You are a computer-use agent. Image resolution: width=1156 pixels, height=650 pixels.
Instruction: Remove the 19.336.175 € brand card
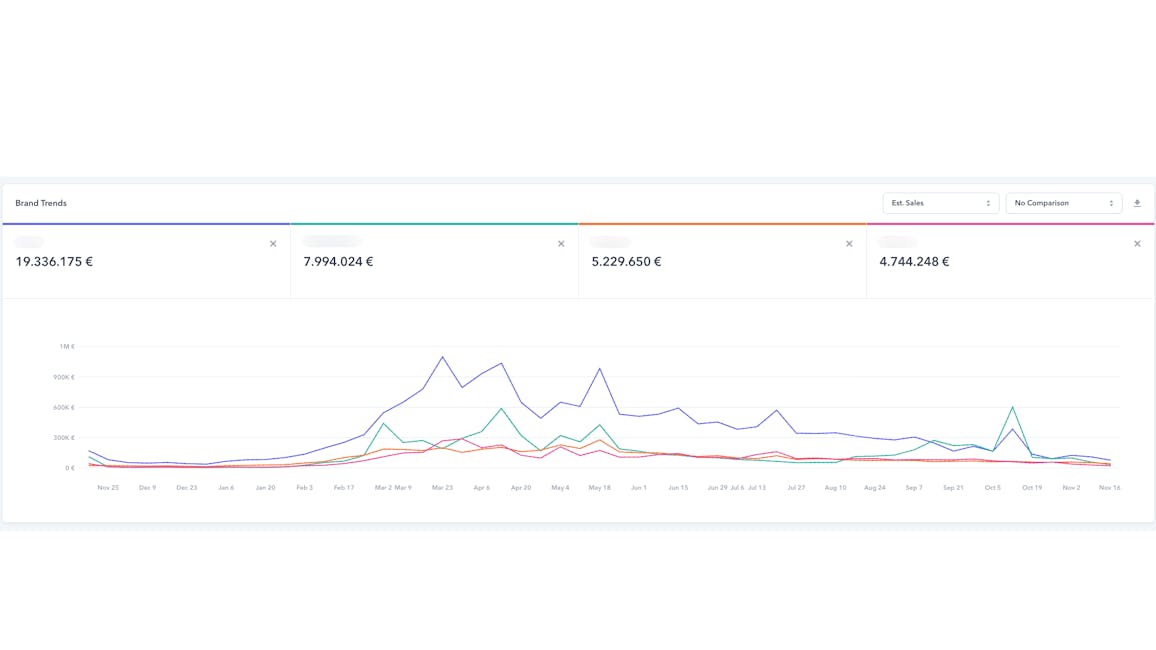tap(273, 244)
